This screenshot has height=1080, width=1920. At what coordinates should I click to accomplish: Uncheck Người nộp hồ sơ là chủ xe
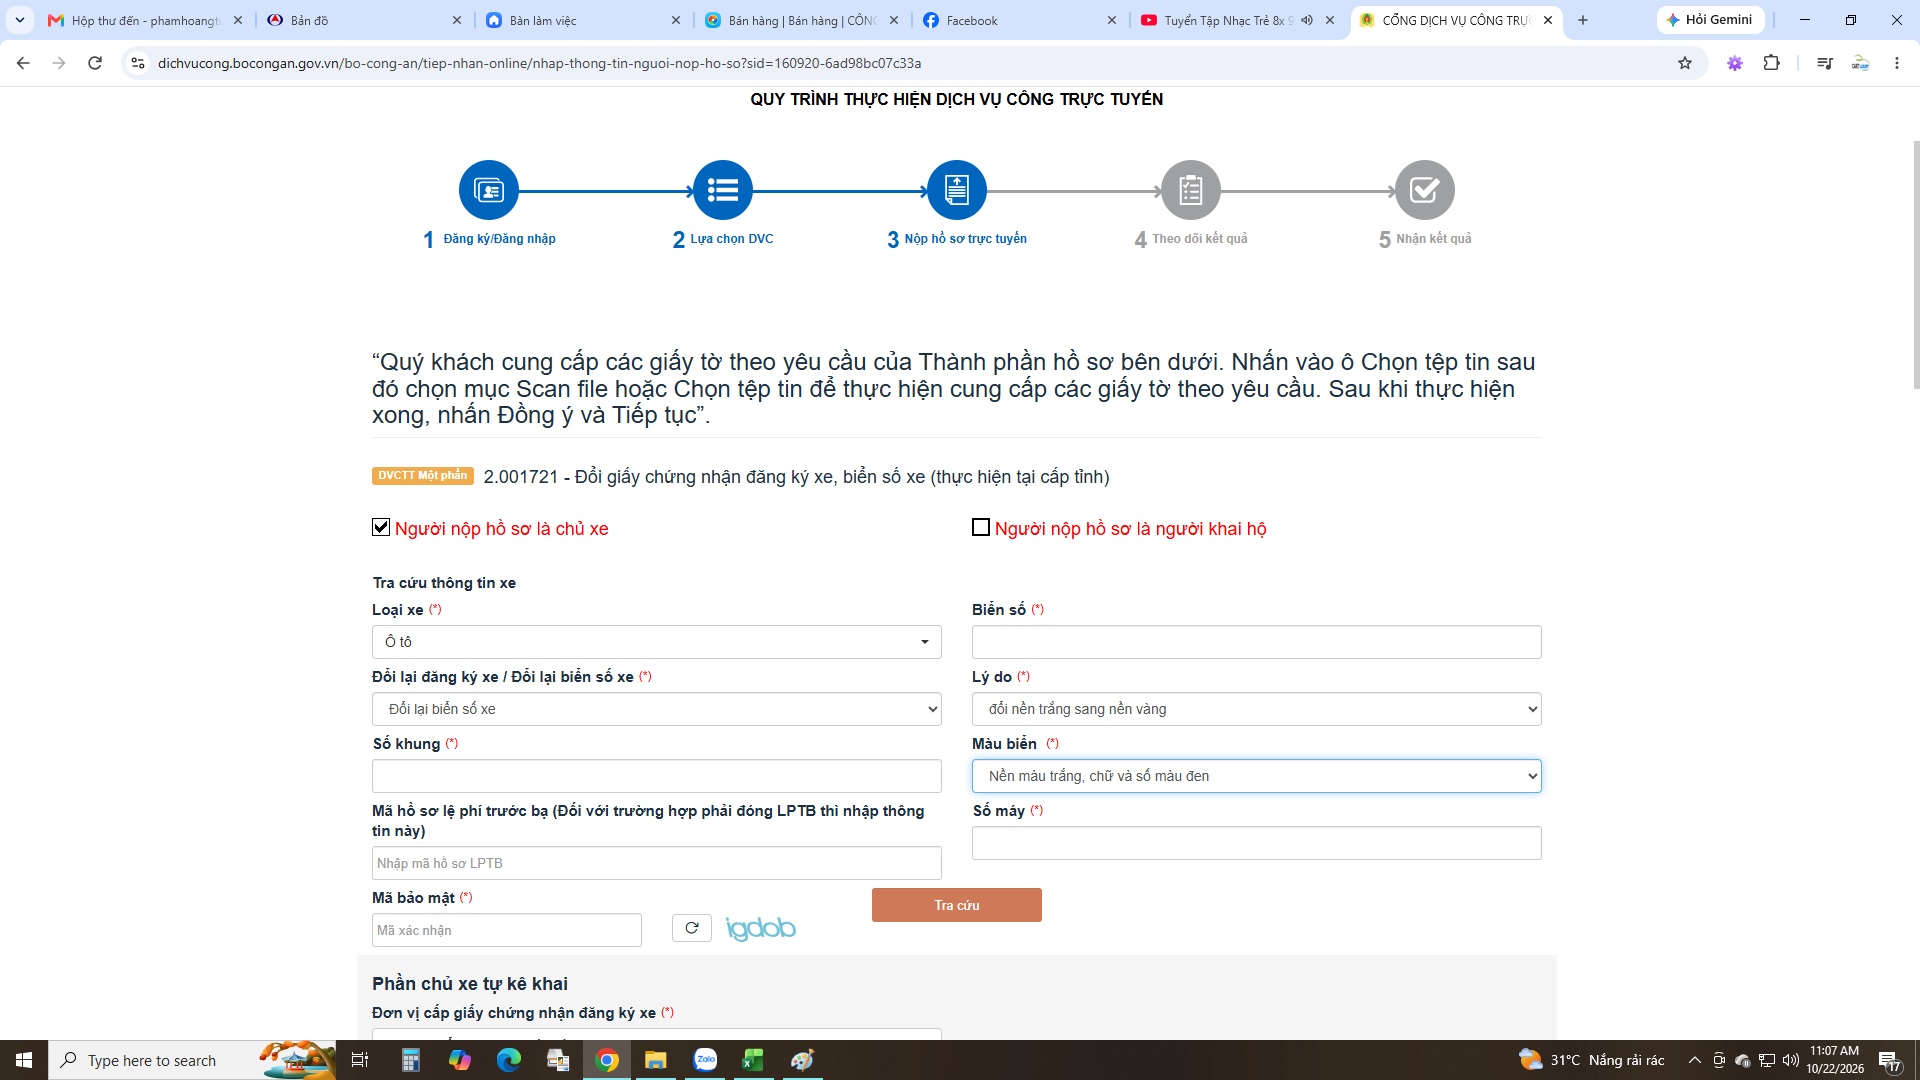tap(381, 527)
